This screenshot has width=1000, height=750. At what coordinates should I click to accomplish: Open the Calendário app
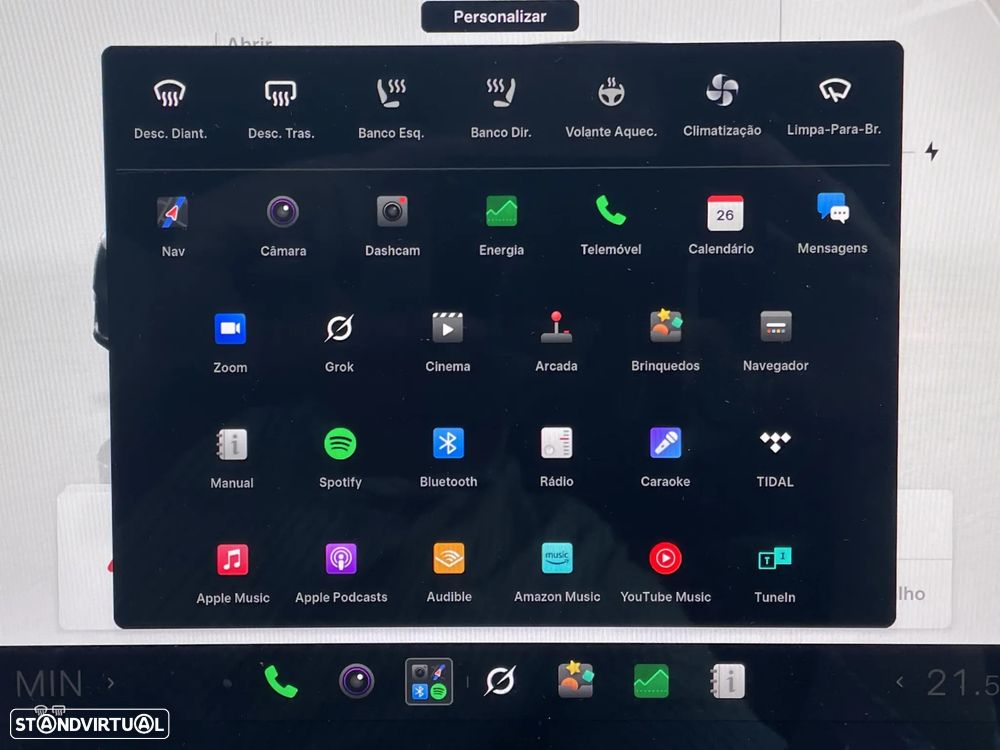[x=724, y=212]
